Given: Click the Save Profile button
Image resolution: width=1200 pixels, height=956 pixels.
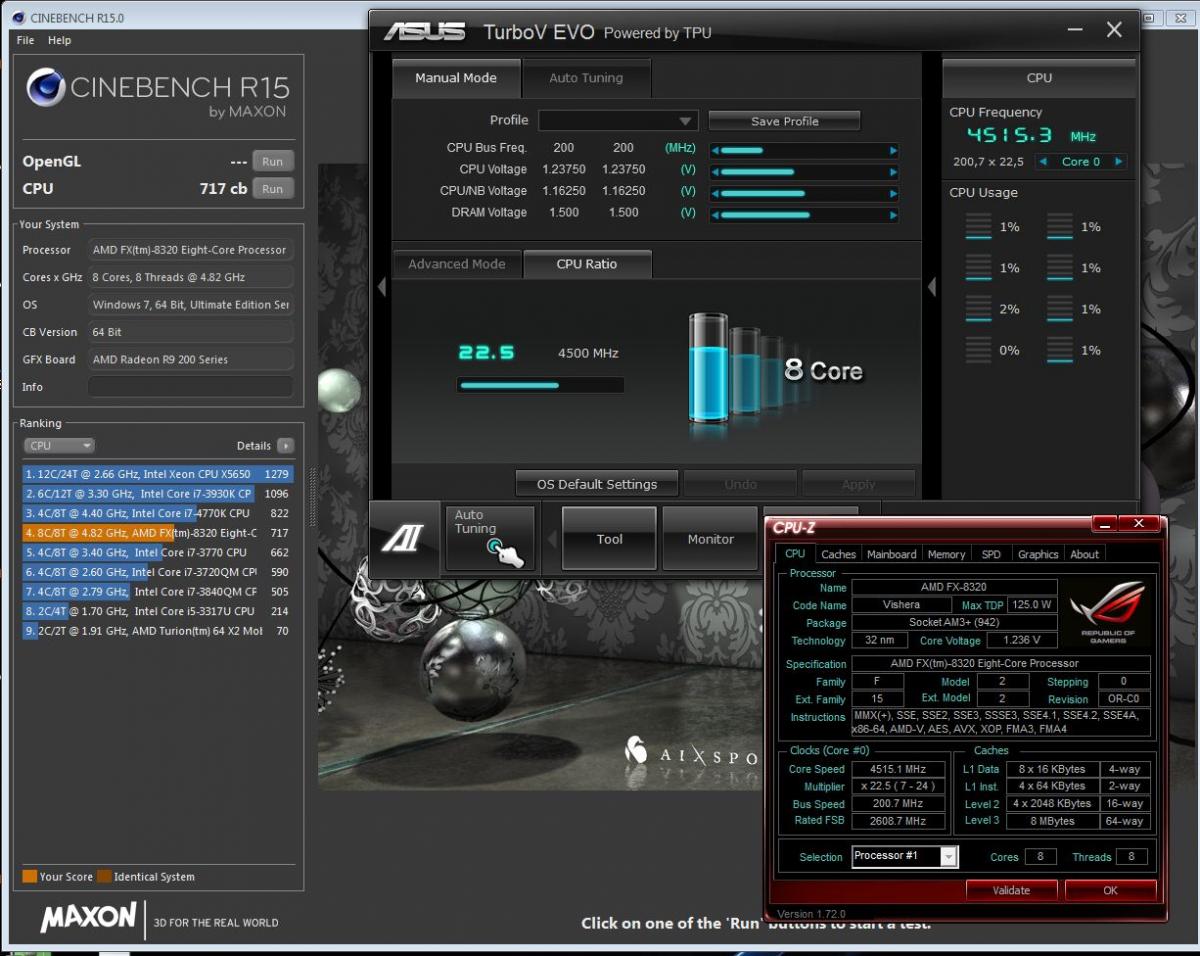Looking at the screenshot, I should pos(785,121).
